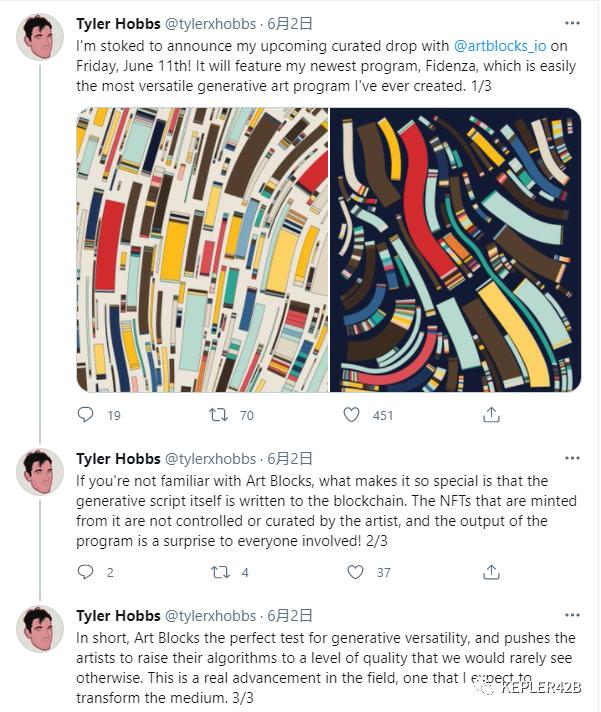601x712 pixels.
Task: Share the first tweet via share icon
Action: click(x=491, y=415)
